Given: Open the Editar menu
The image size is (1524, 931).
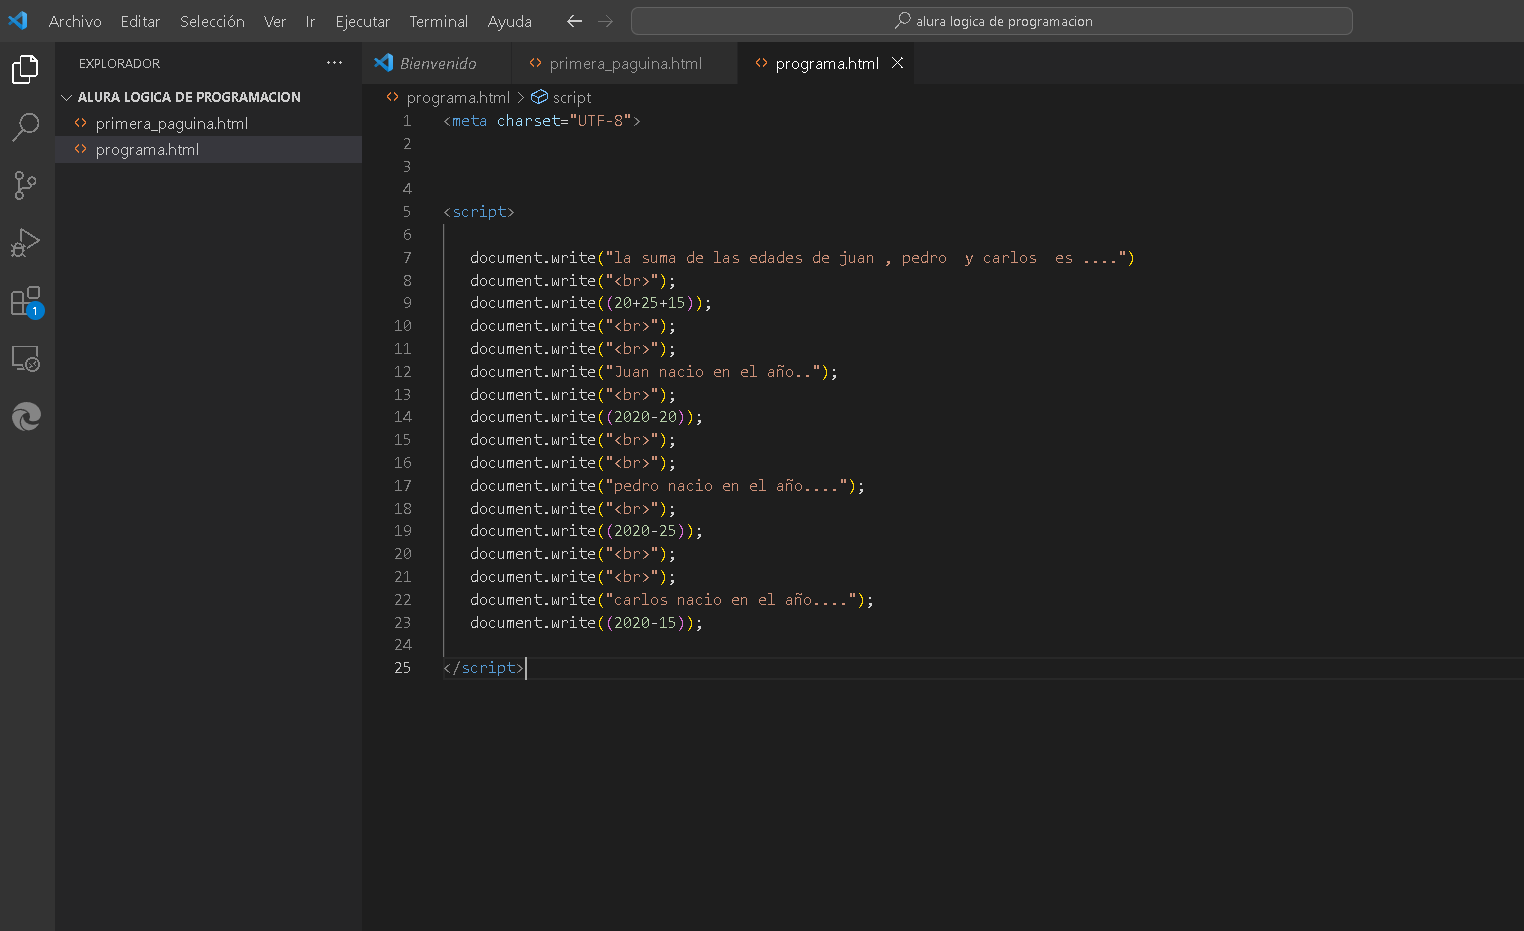Looking at the screenshot, I should click(140, 21).
